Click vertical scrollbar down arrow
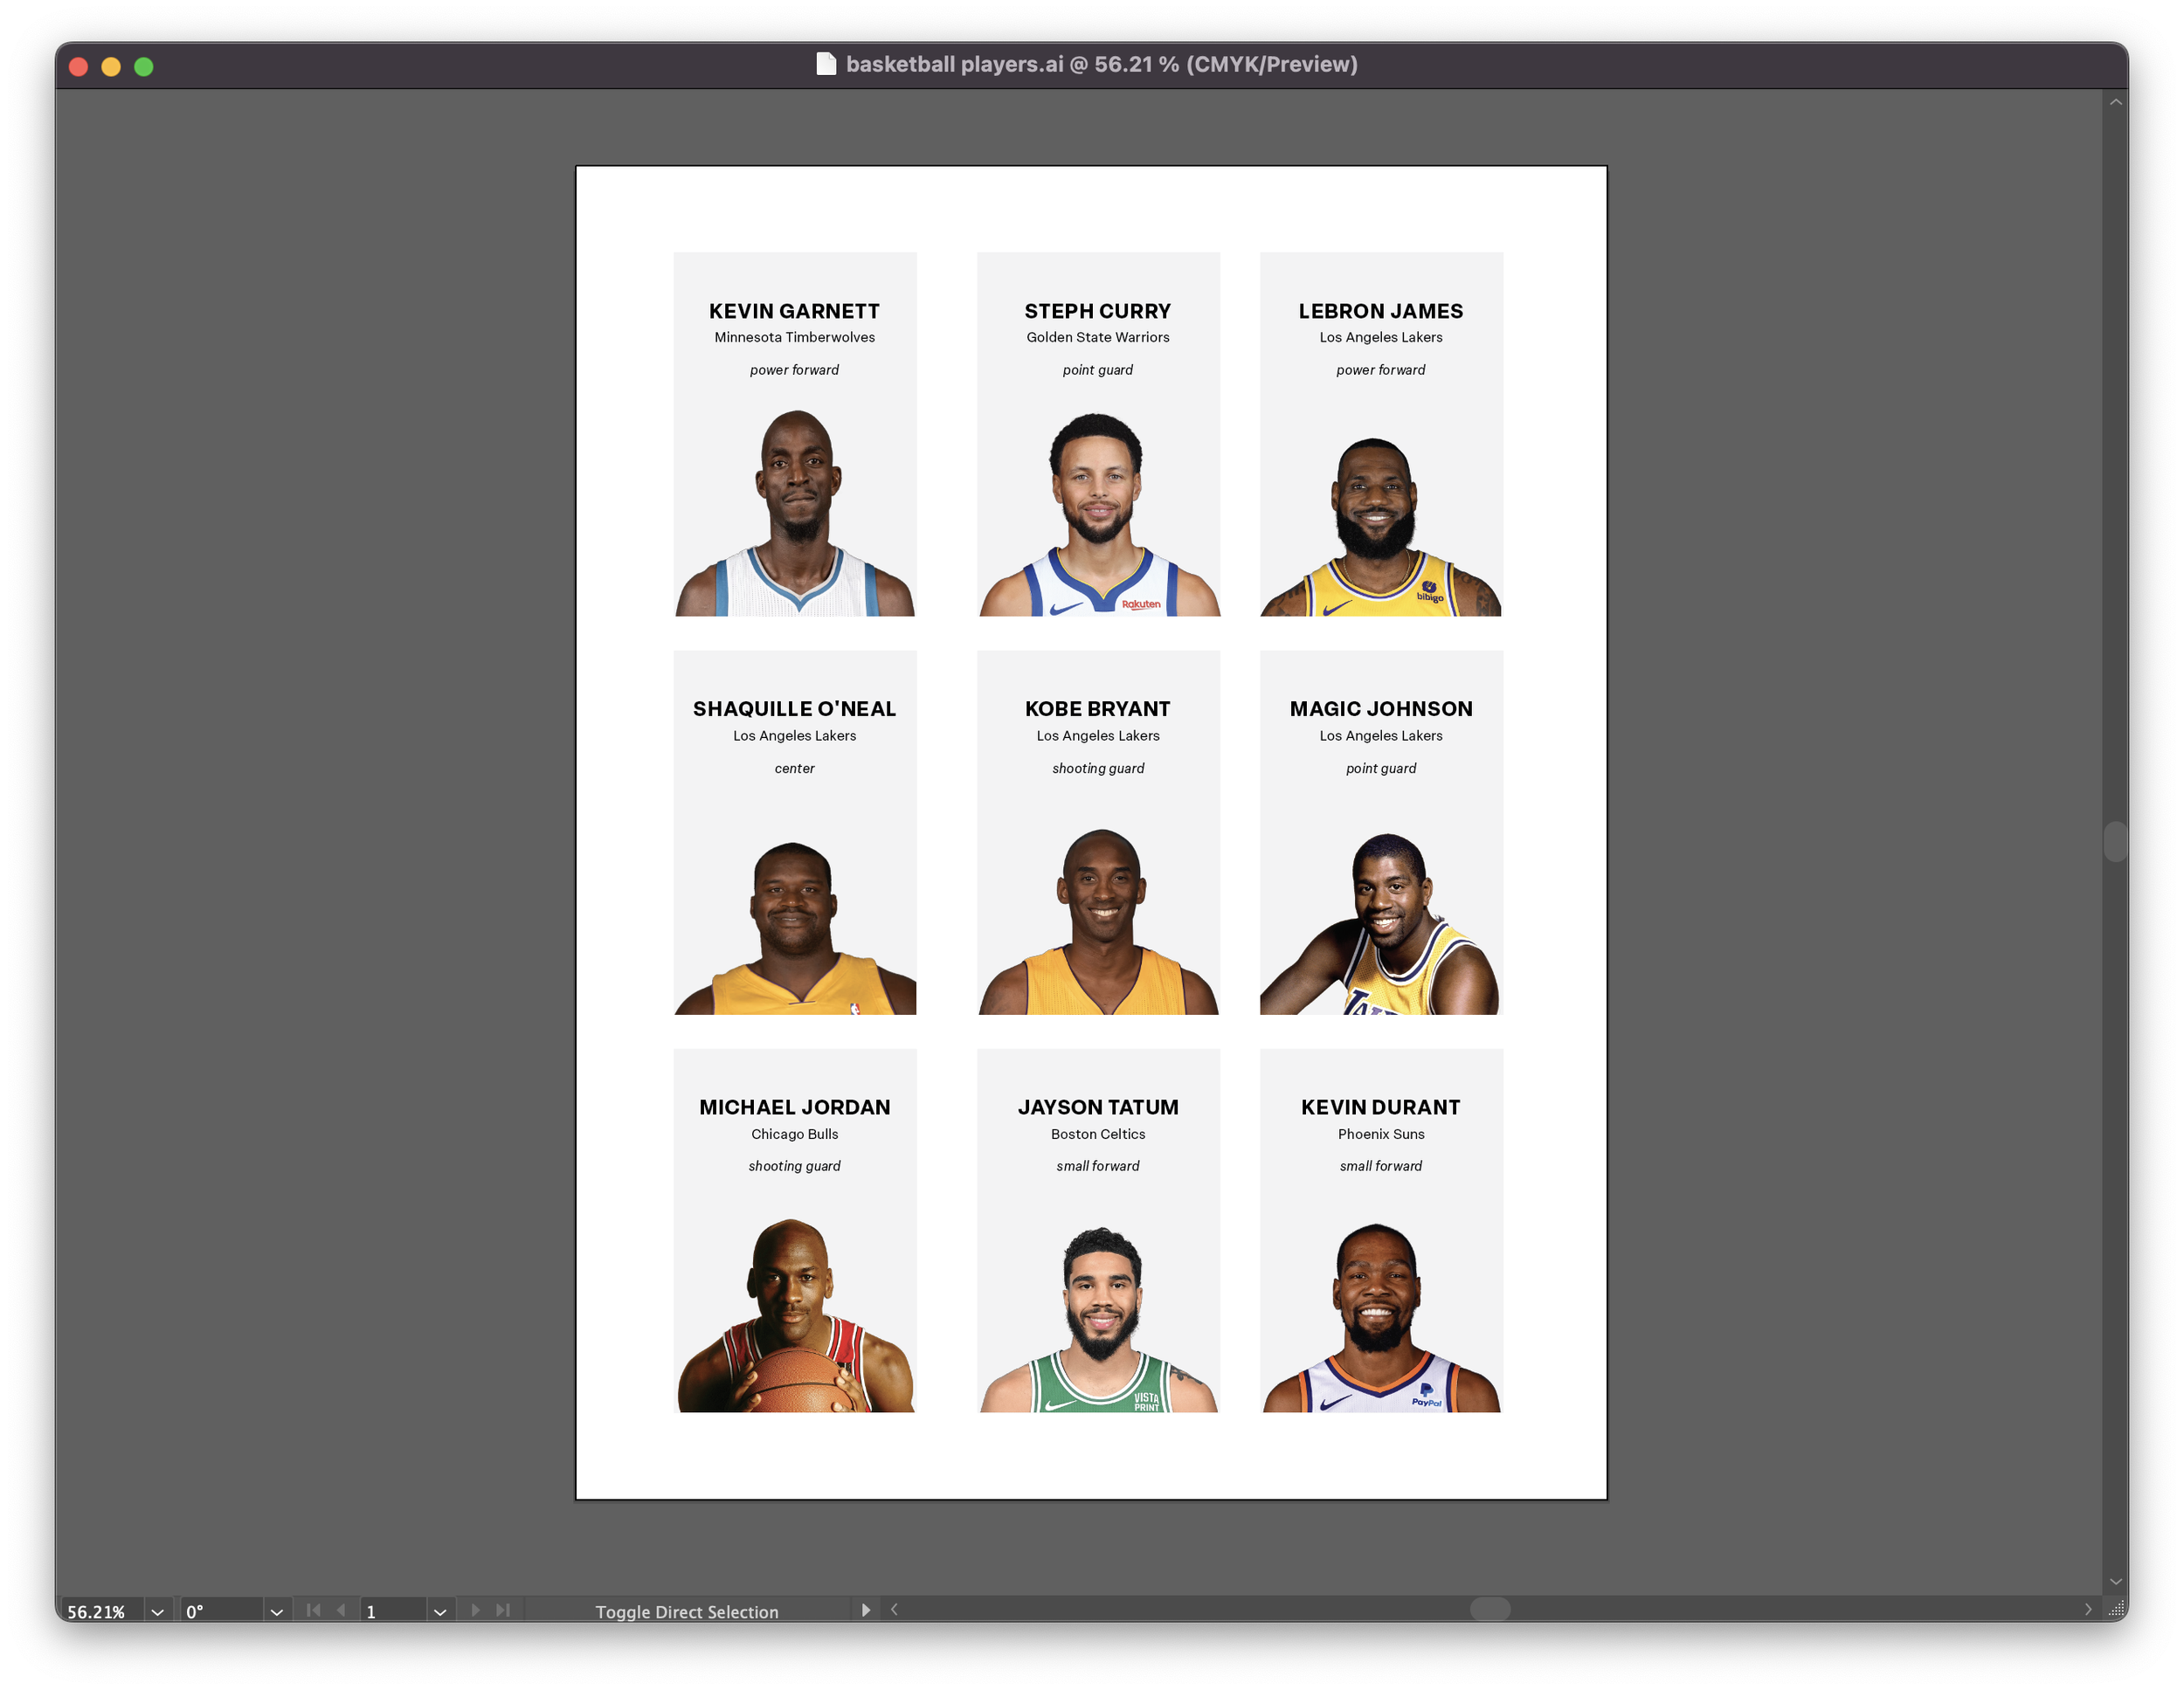Viewport: 2184px width, 1690px height. [2115, 1582]
